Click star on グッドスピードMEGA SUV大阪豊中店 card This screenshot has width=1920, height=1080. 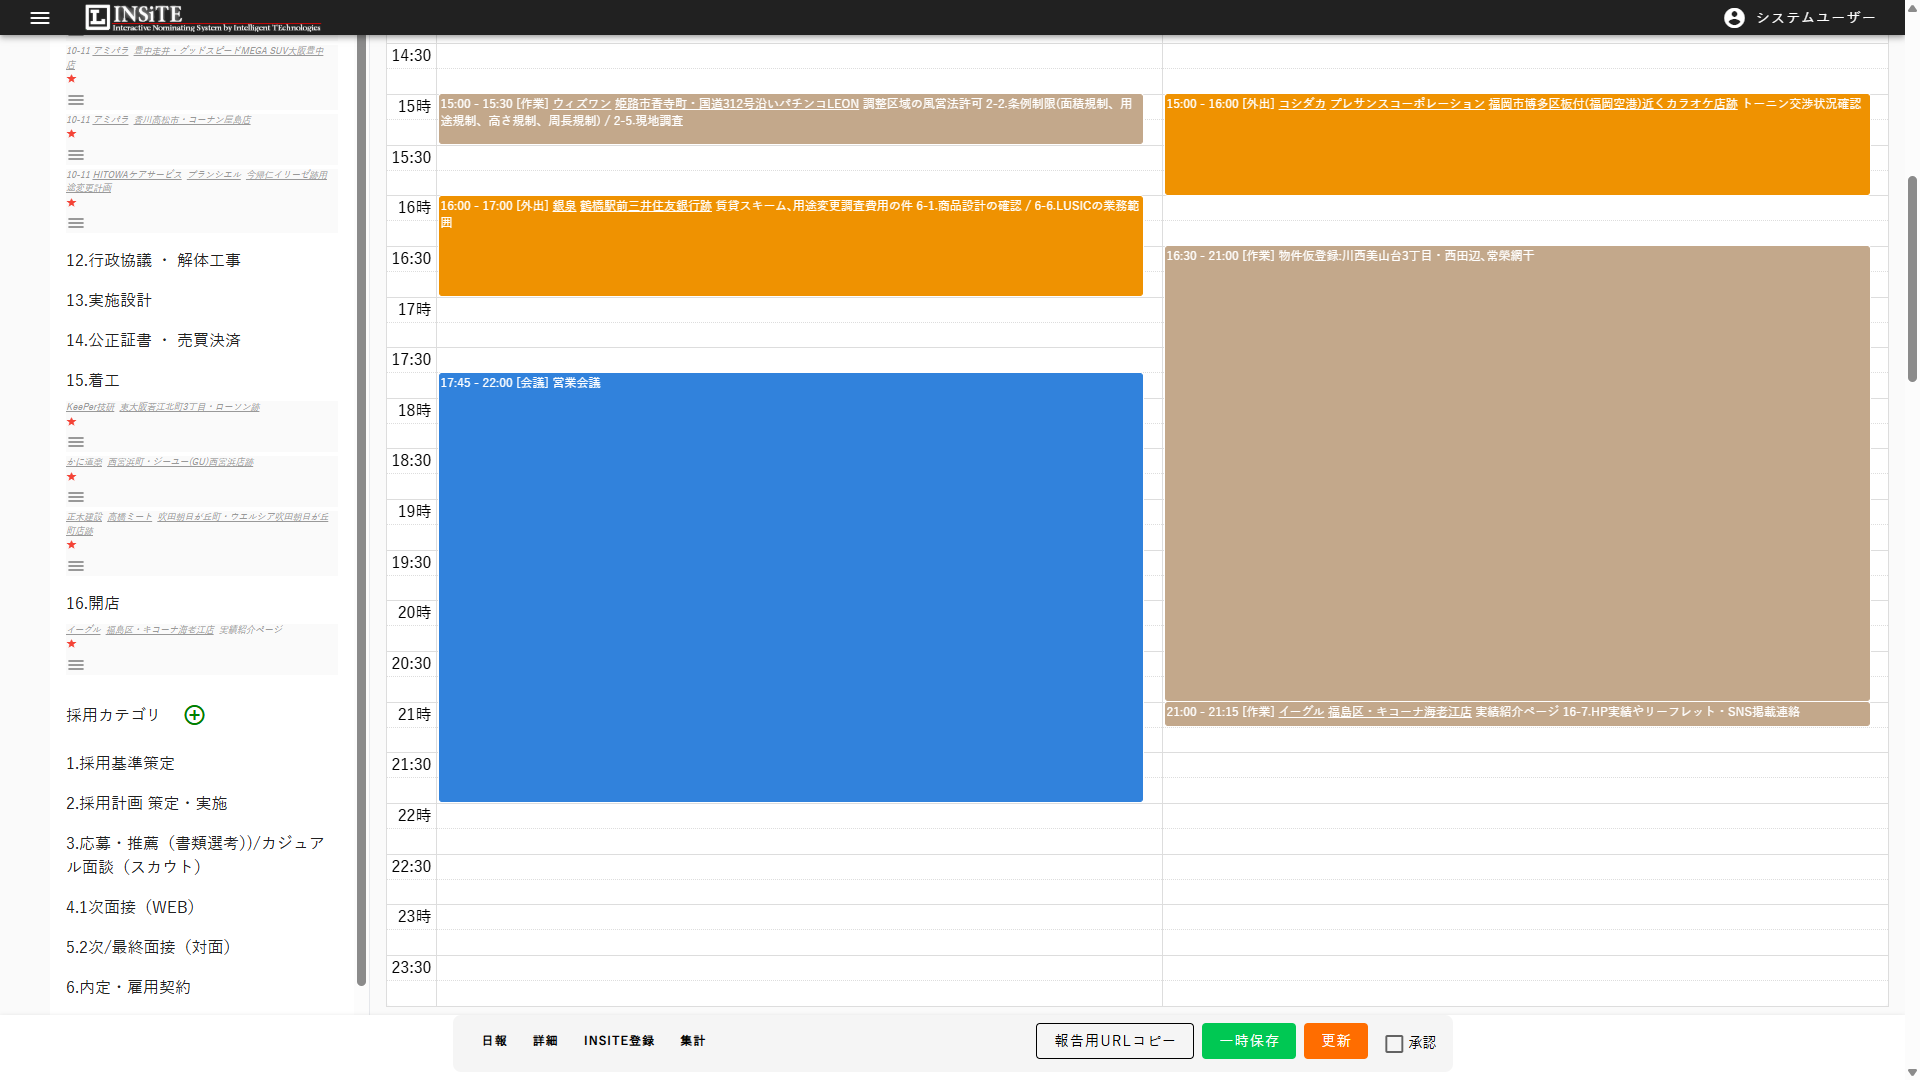(71, 79)
